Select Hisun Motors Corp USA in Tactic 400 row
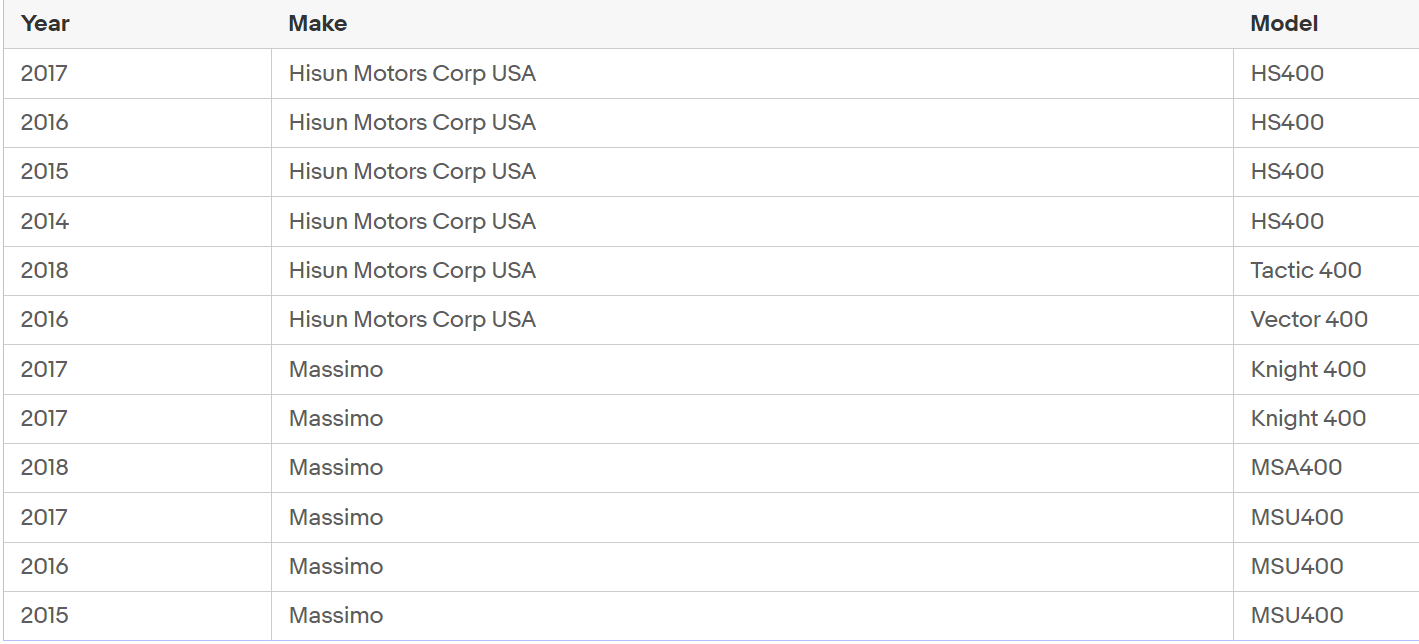The image size is (1419, 644). 412,270
